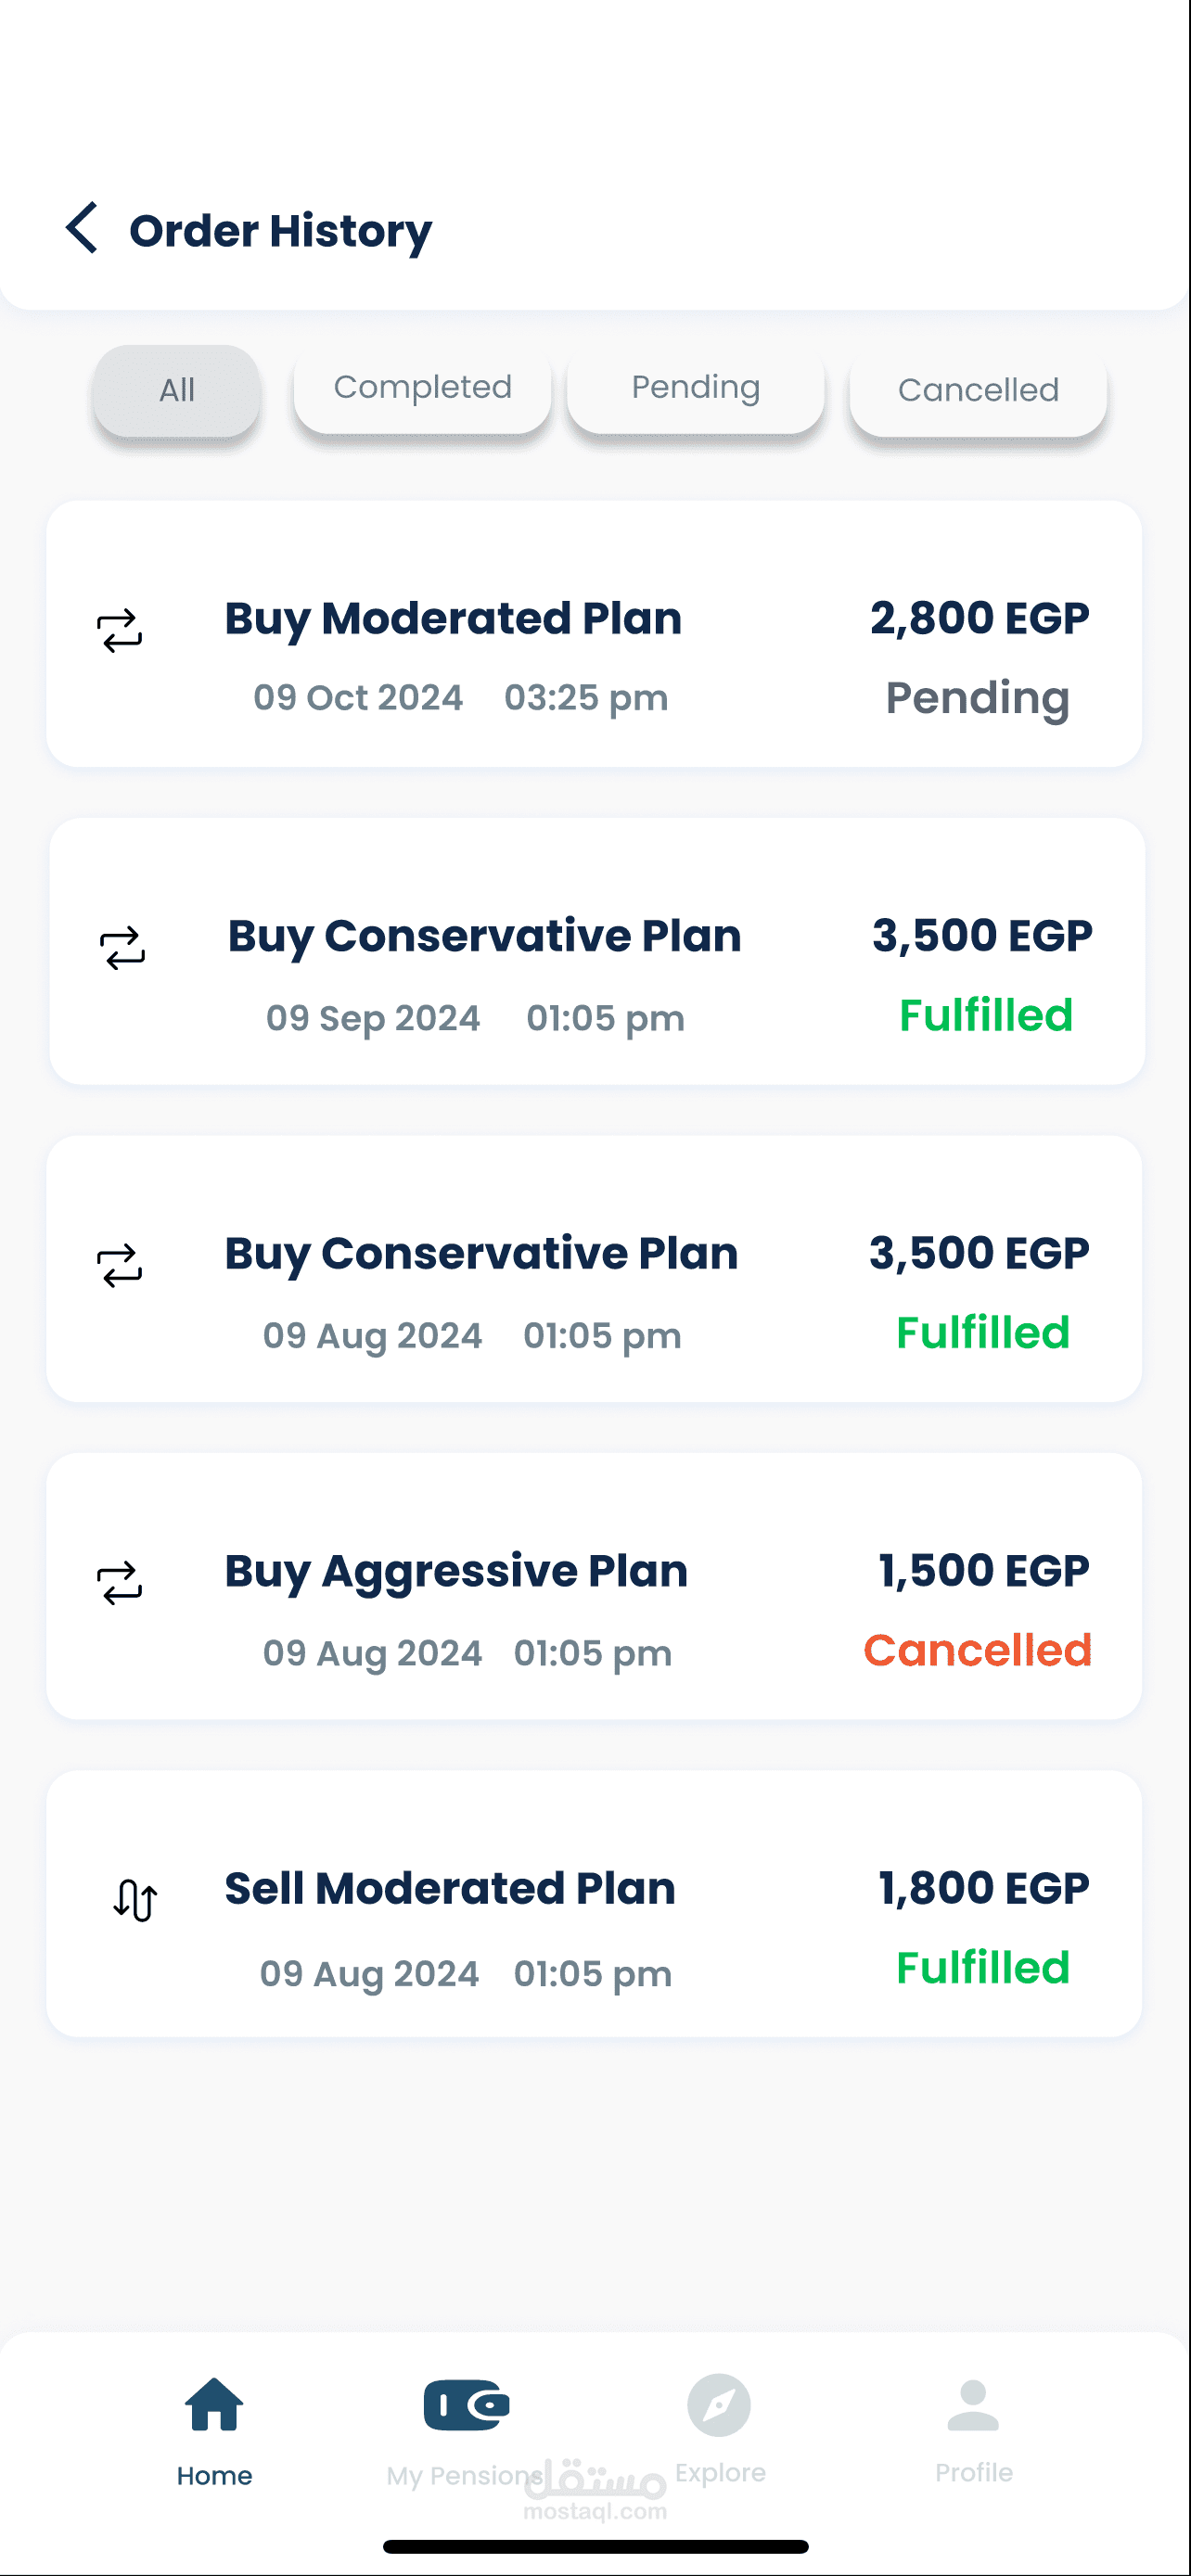
Task: Tap the swap icon on Buy Moderated Plan
Action: [120, 631]
